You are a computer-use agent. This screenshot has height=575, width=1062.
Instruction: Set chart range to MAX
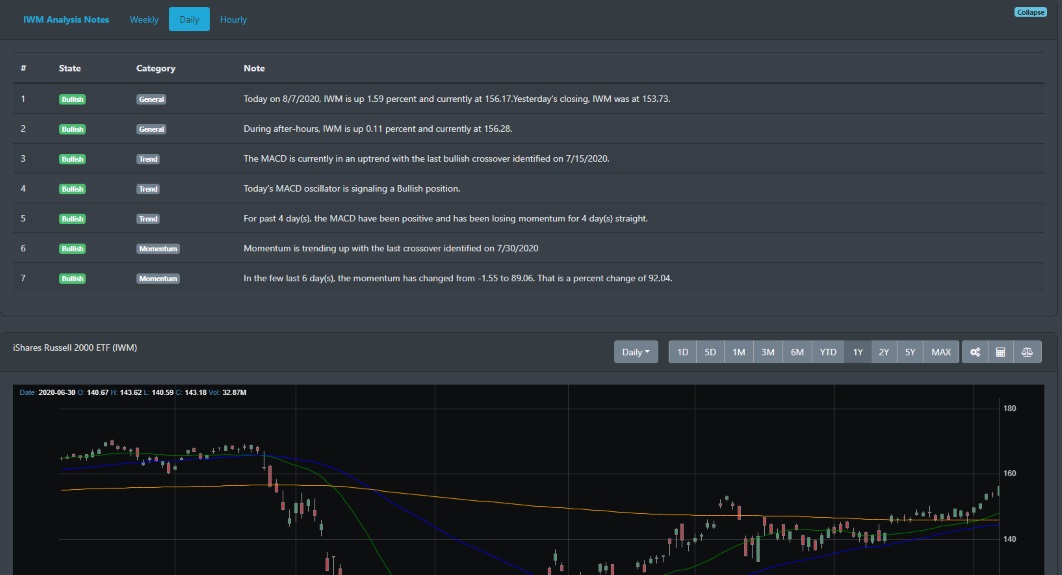941,352
